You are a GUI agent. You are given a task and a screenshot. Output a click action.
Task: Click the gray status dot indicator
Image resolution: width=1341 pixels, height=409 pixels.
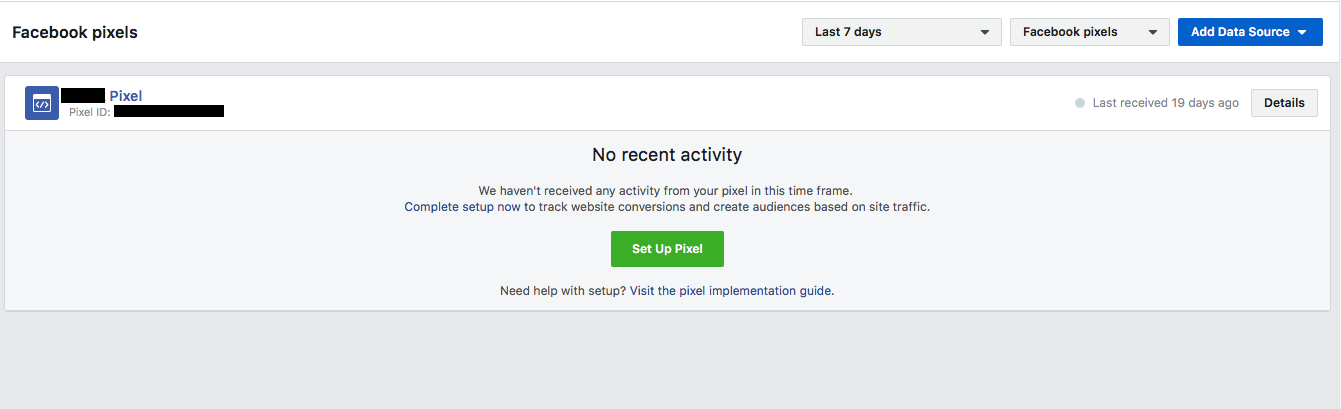[x=1080, y=103]
